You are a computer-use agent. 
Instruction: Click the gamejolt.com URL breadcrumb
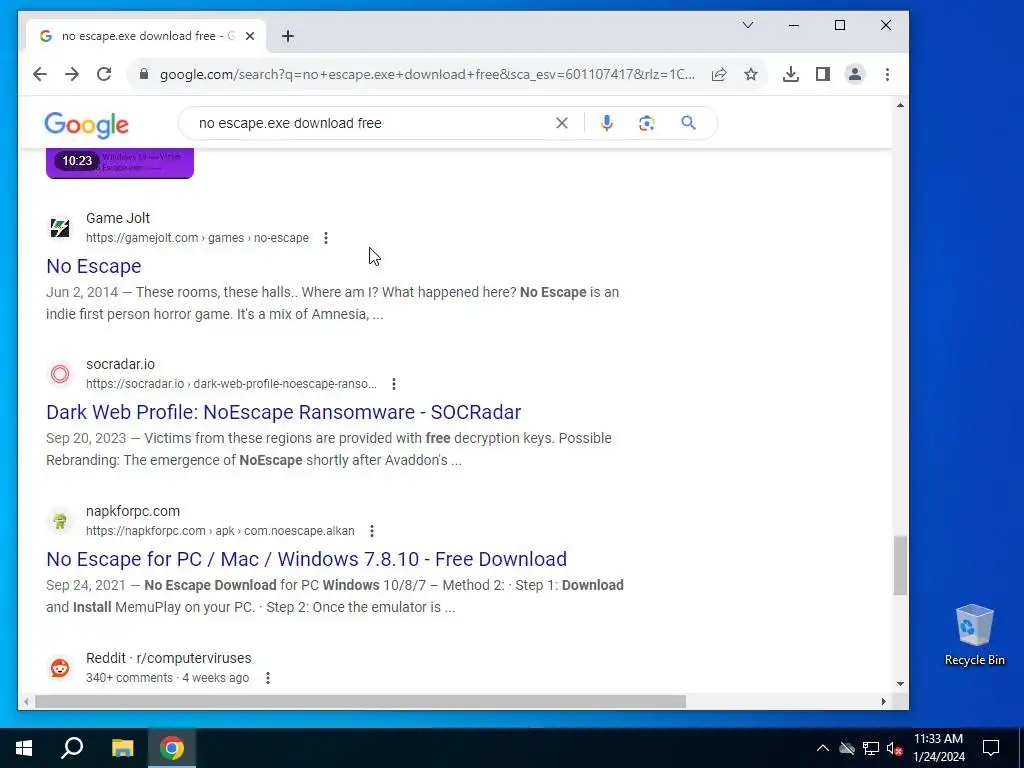pos(197,238)
